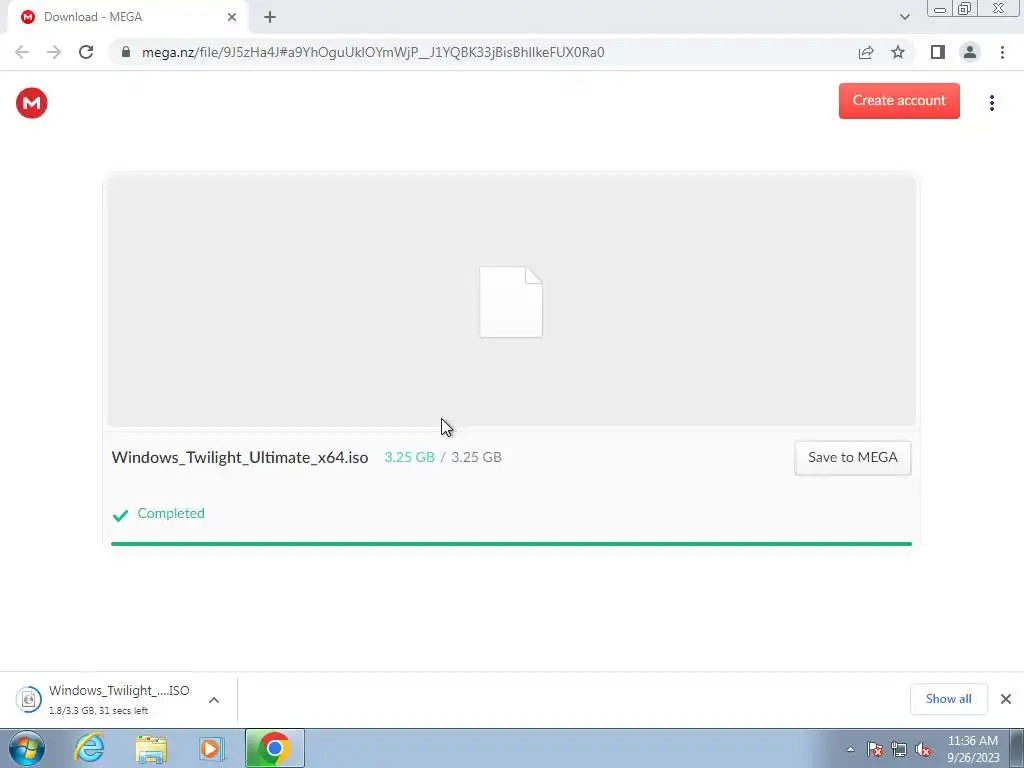Reload the page with refresh icon

pyautogui.click(x=86, y=52)
